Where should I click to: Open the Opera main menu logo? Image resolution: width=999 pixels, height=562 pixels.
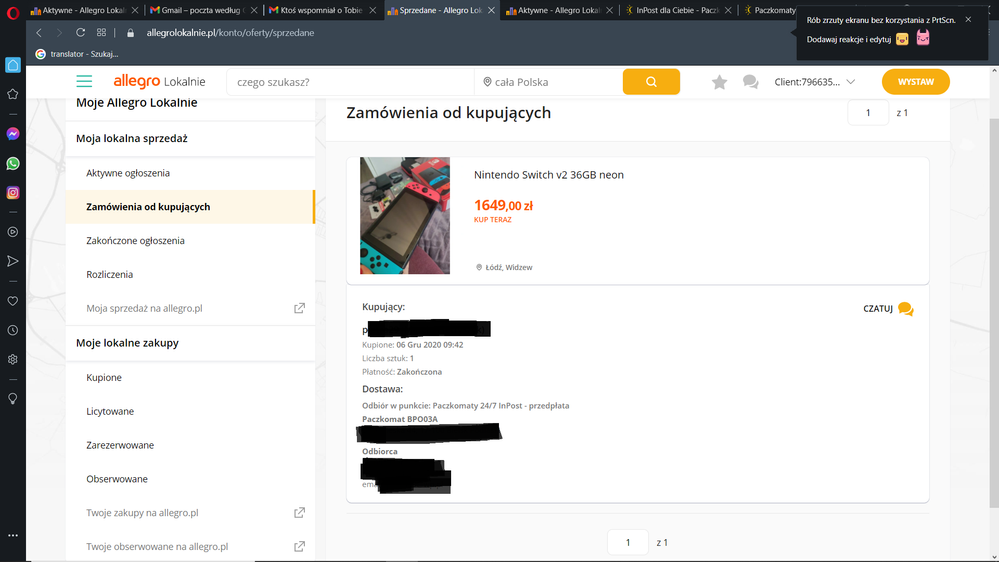[x=13, y=12]
